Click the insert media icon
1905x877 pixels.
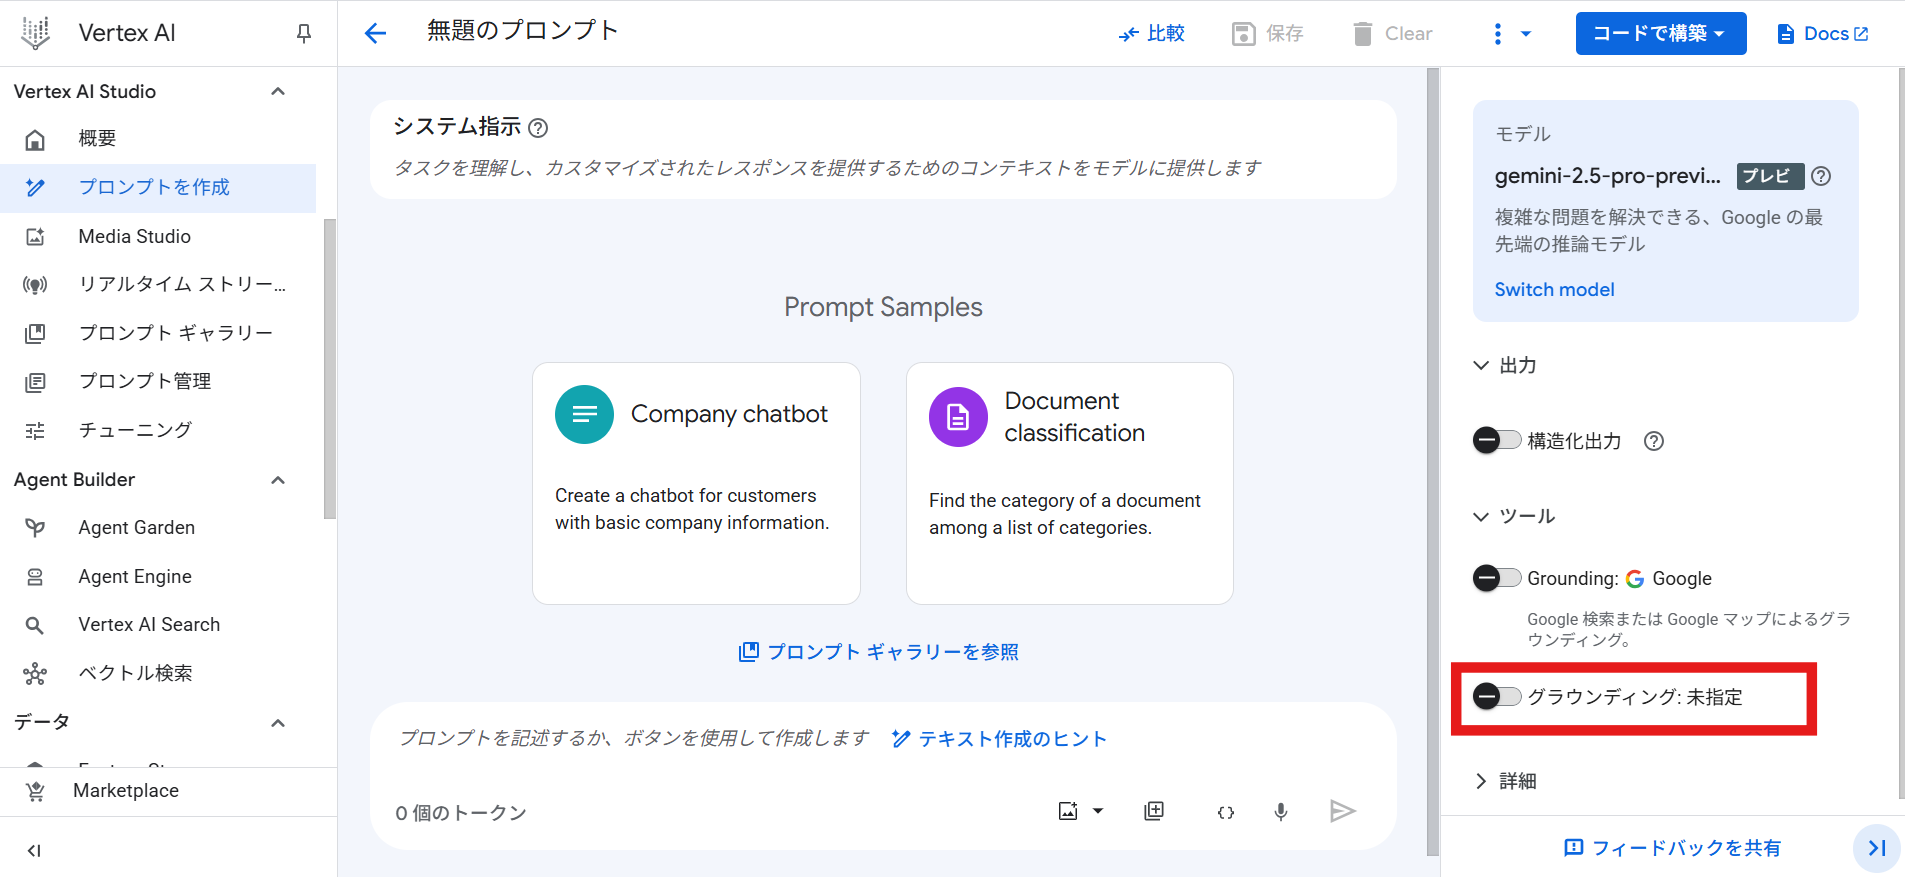point(1068,811)
